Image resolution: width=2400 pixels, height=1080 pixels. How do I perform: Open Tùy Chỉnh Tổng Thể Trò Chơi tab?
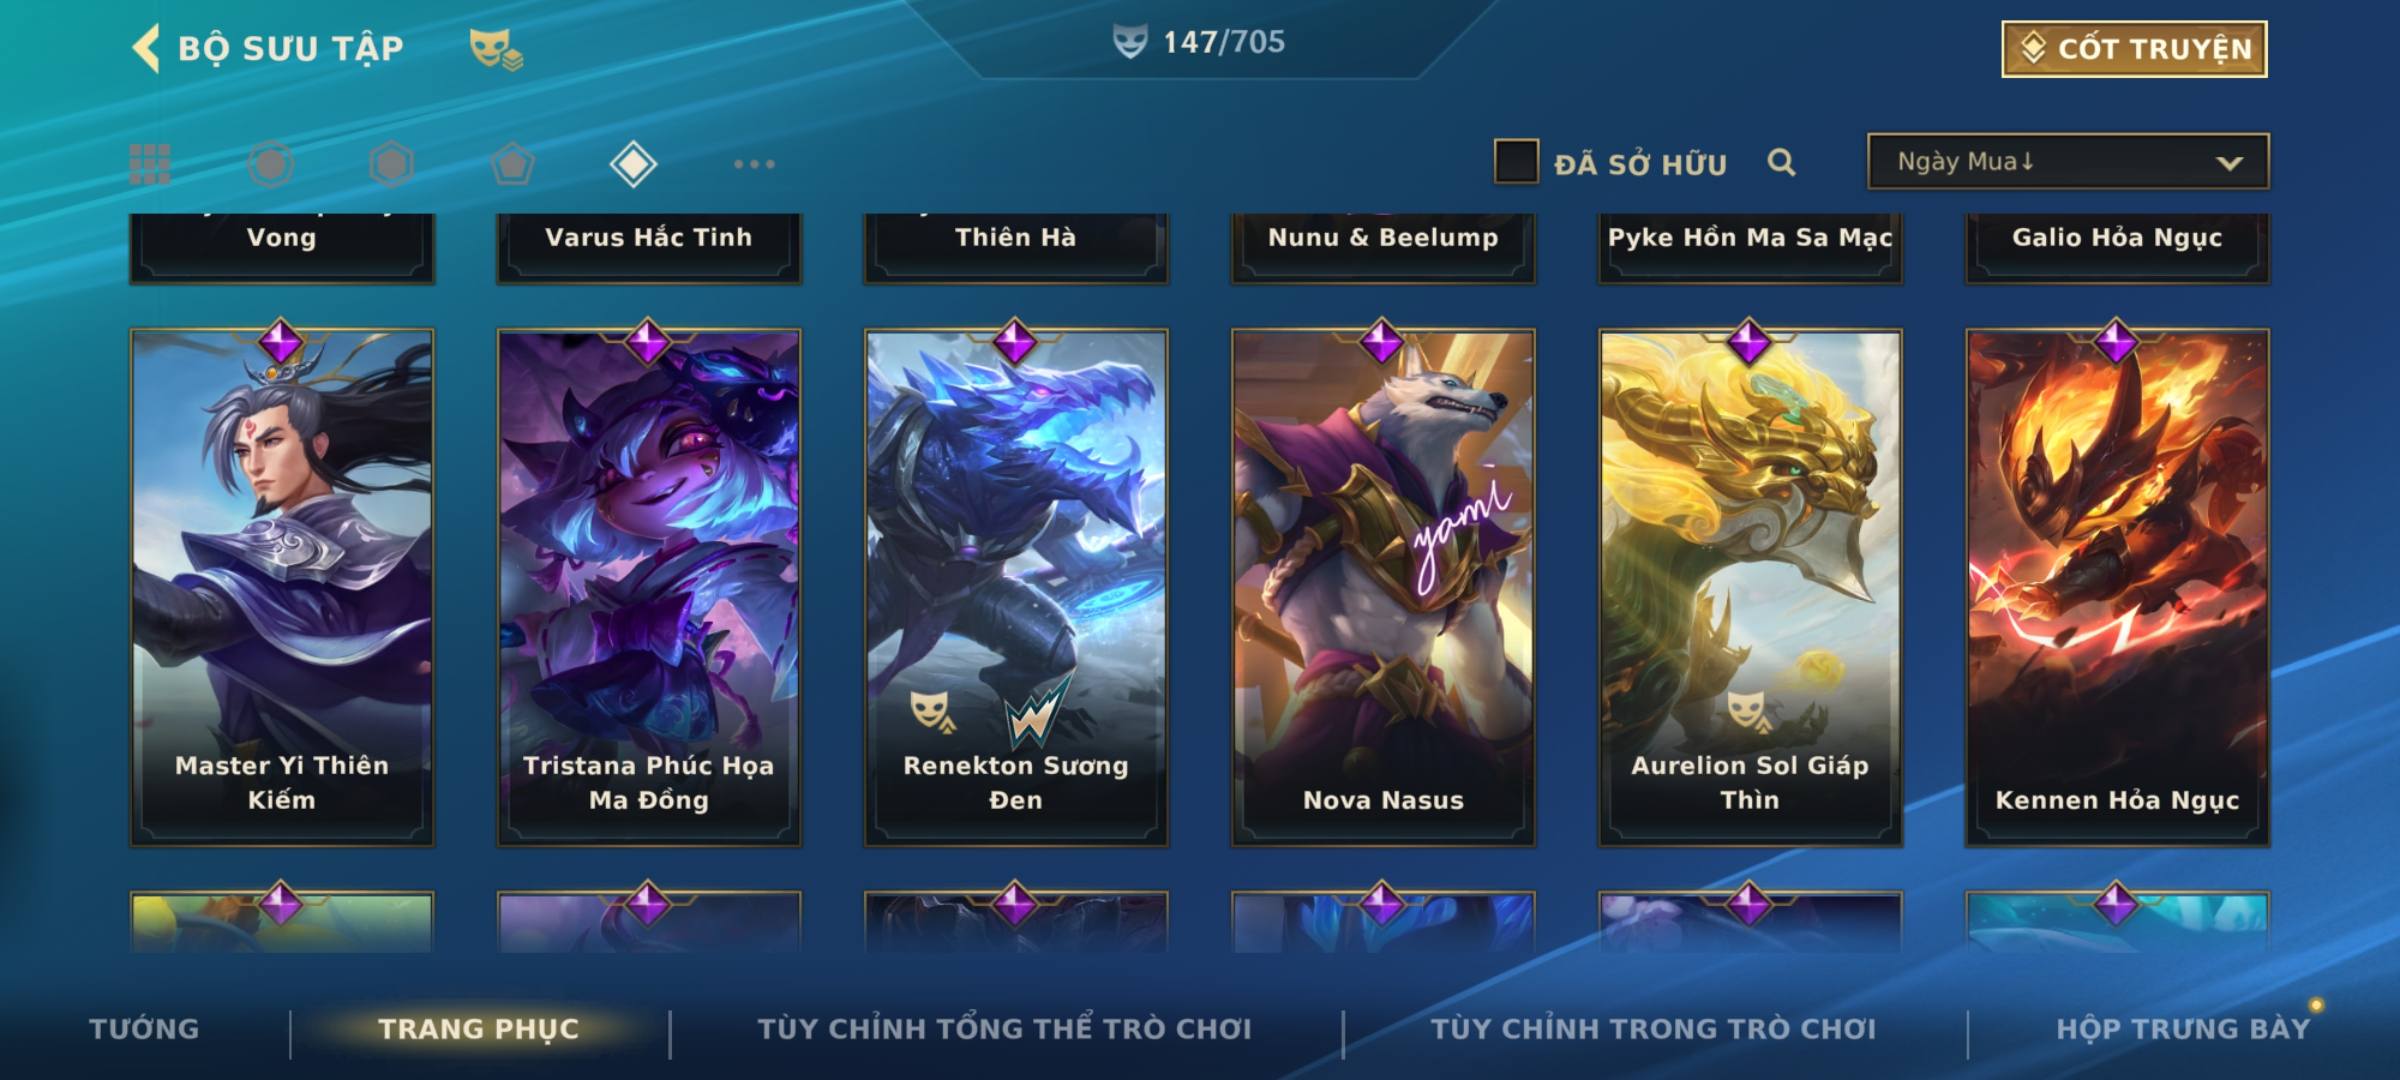(x=1004, y=1029)
